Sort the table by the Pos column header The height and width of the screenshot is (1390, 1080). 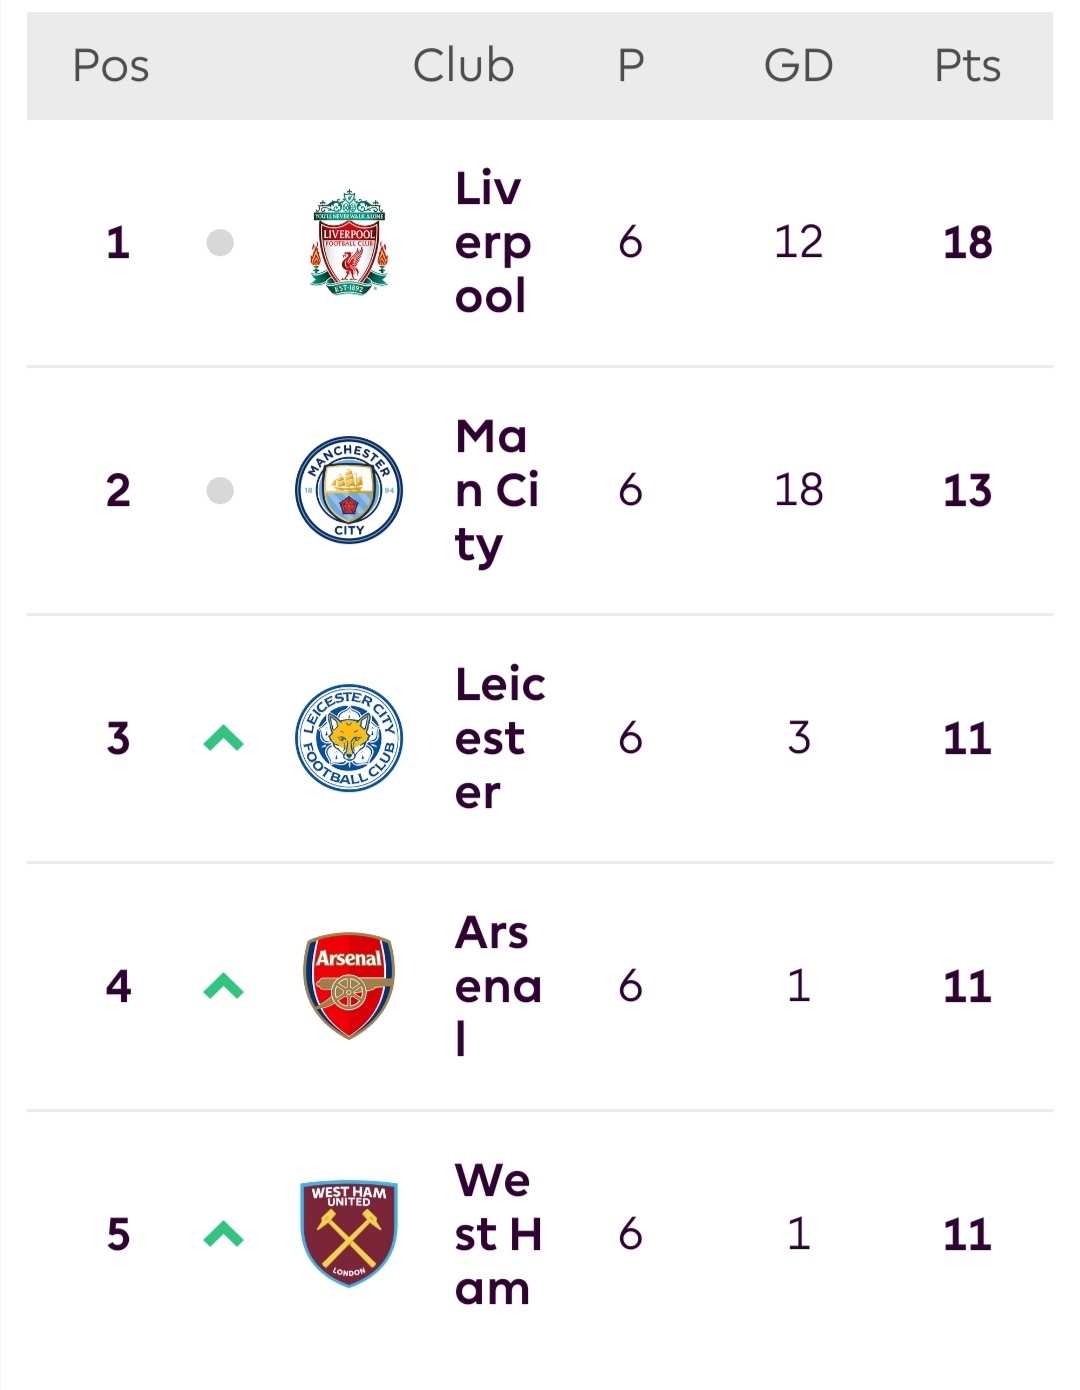coord(111,66)
